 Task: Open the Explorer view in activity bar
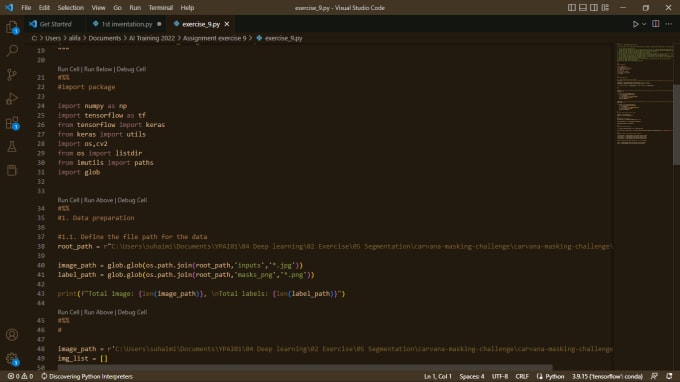pos(12,27)
